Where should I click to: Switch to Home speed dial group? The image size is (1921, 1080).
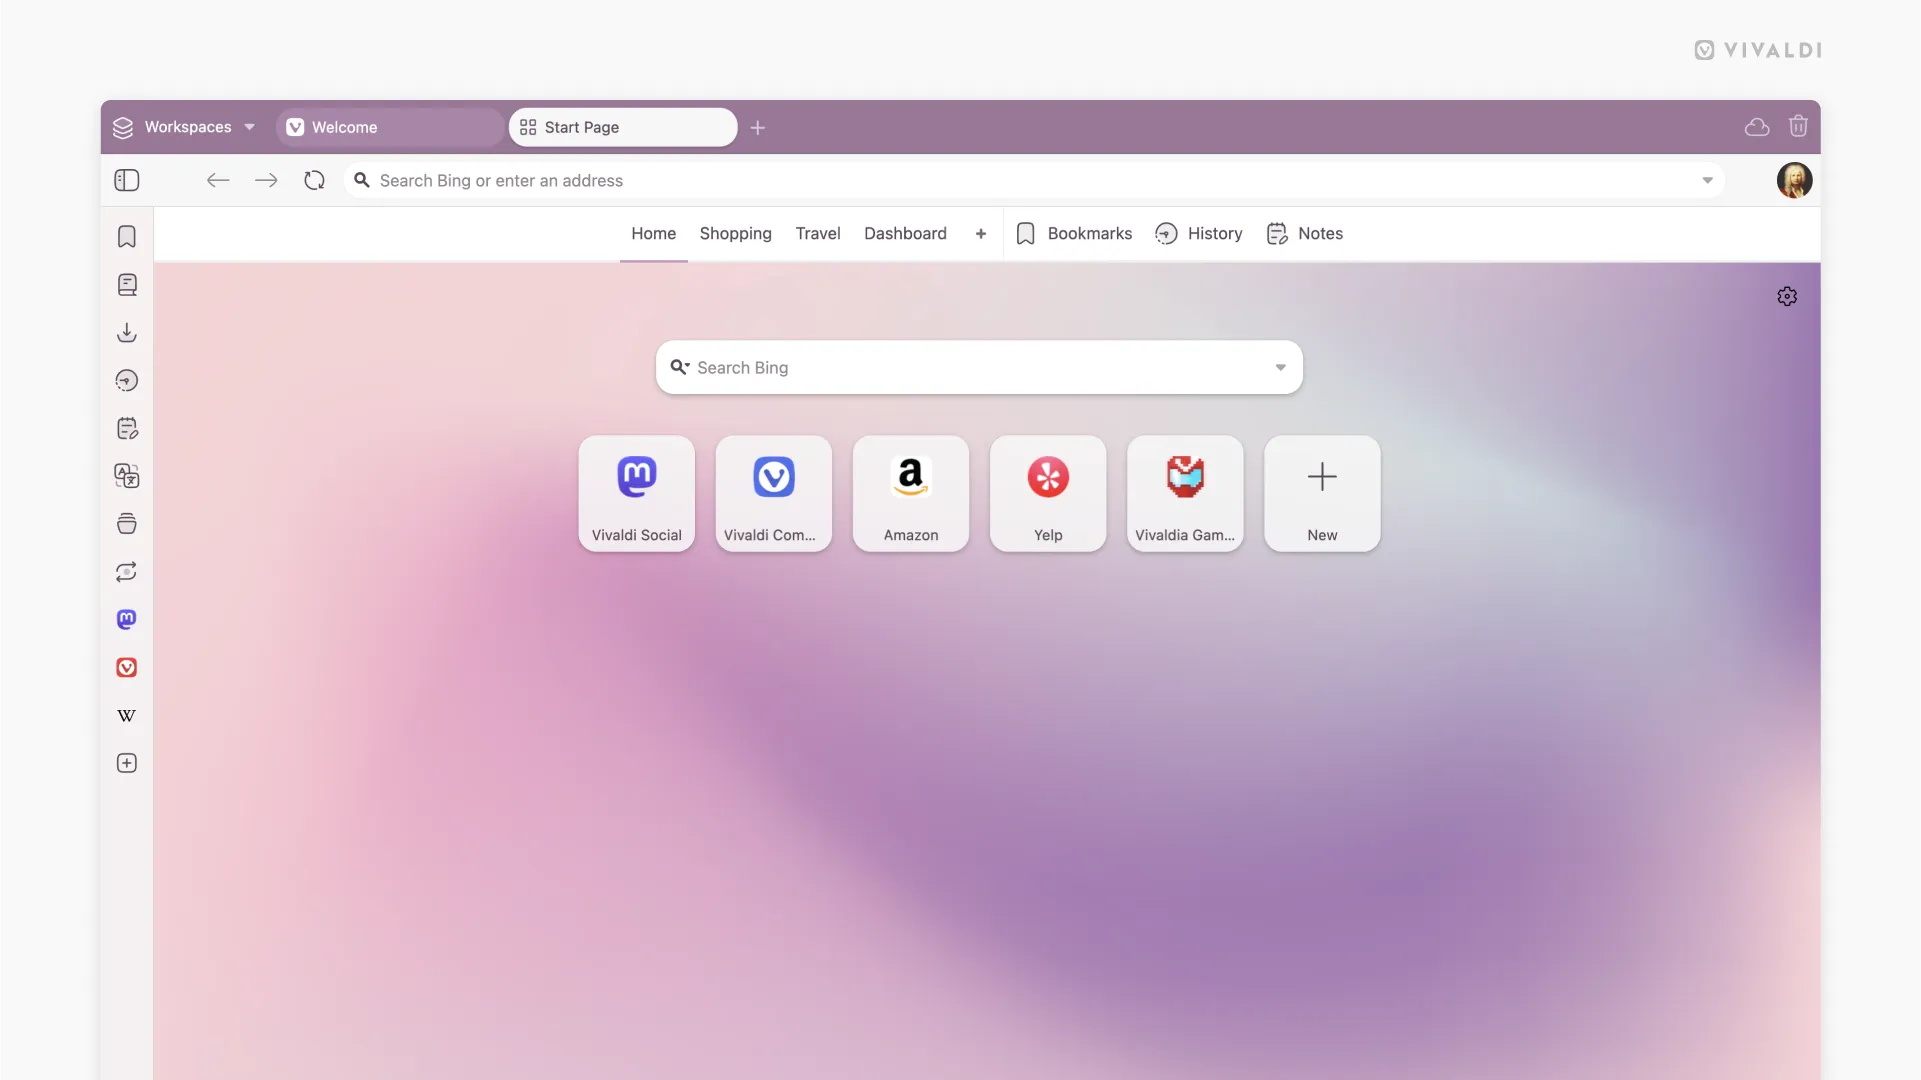tap(653, 234)
